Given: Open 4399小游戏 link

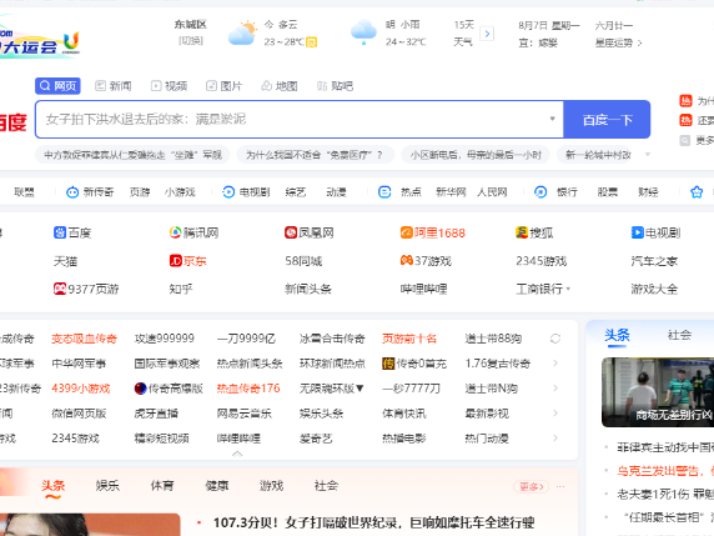Looking at the screenshot, I should click(81, 388).
